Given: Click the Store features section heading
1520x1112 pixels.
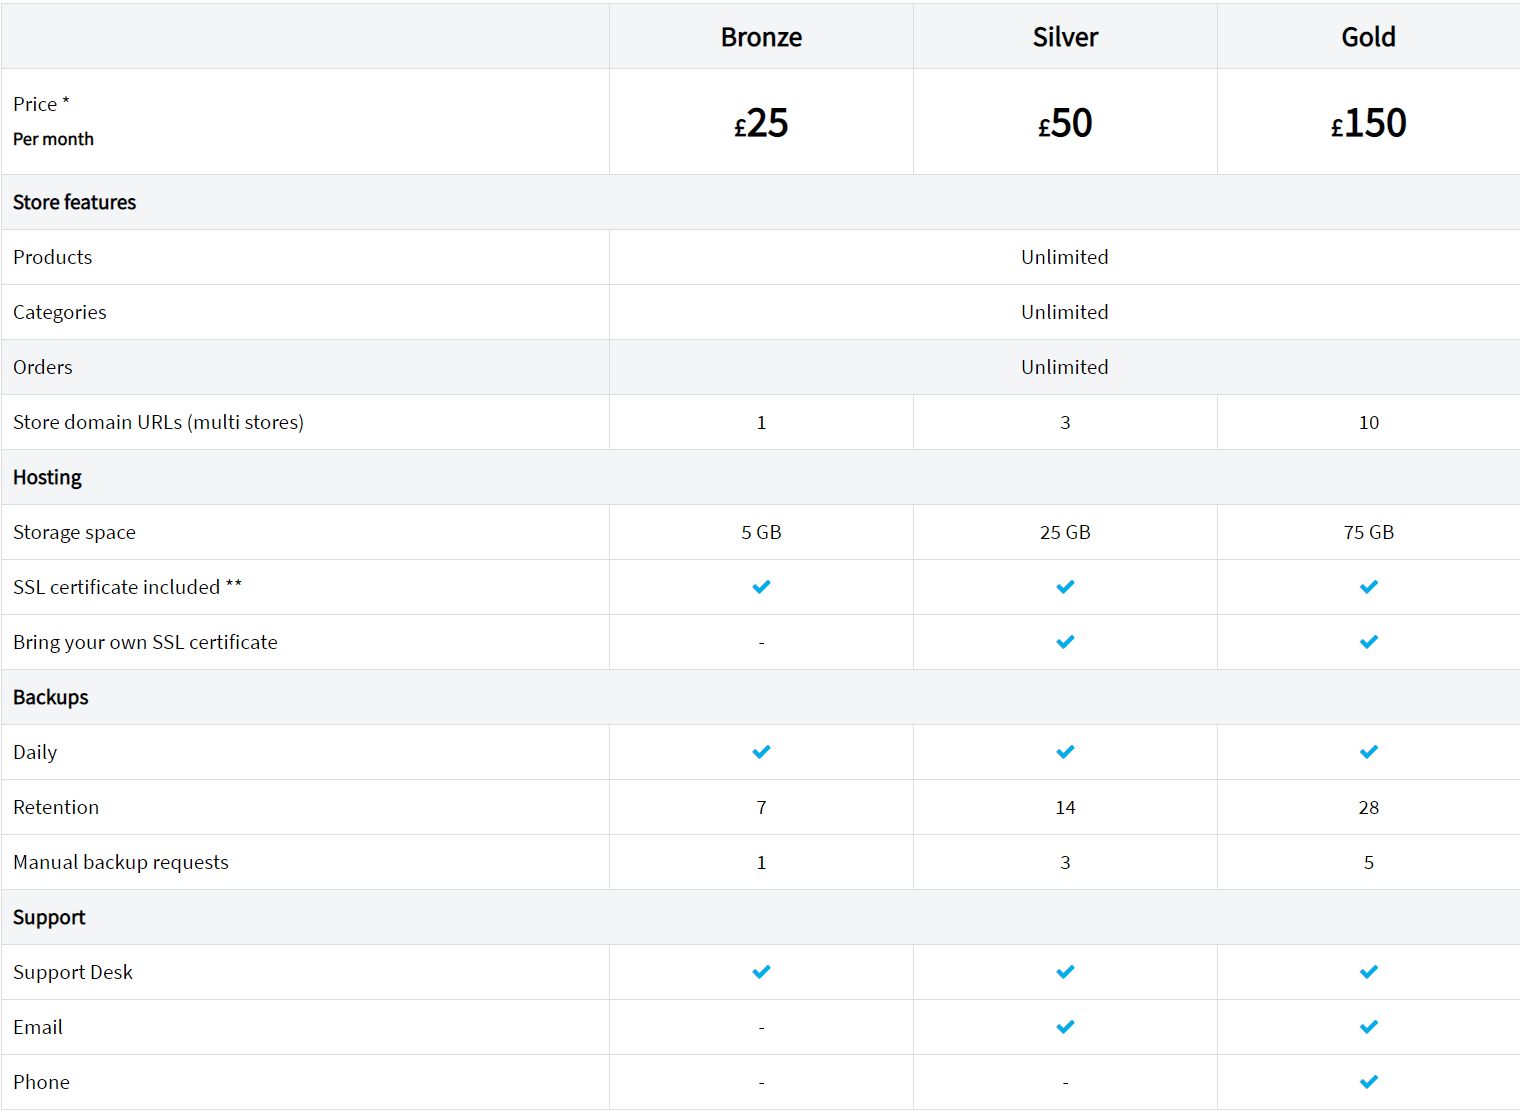Looking at the screenshot, I should click(75, 202).
